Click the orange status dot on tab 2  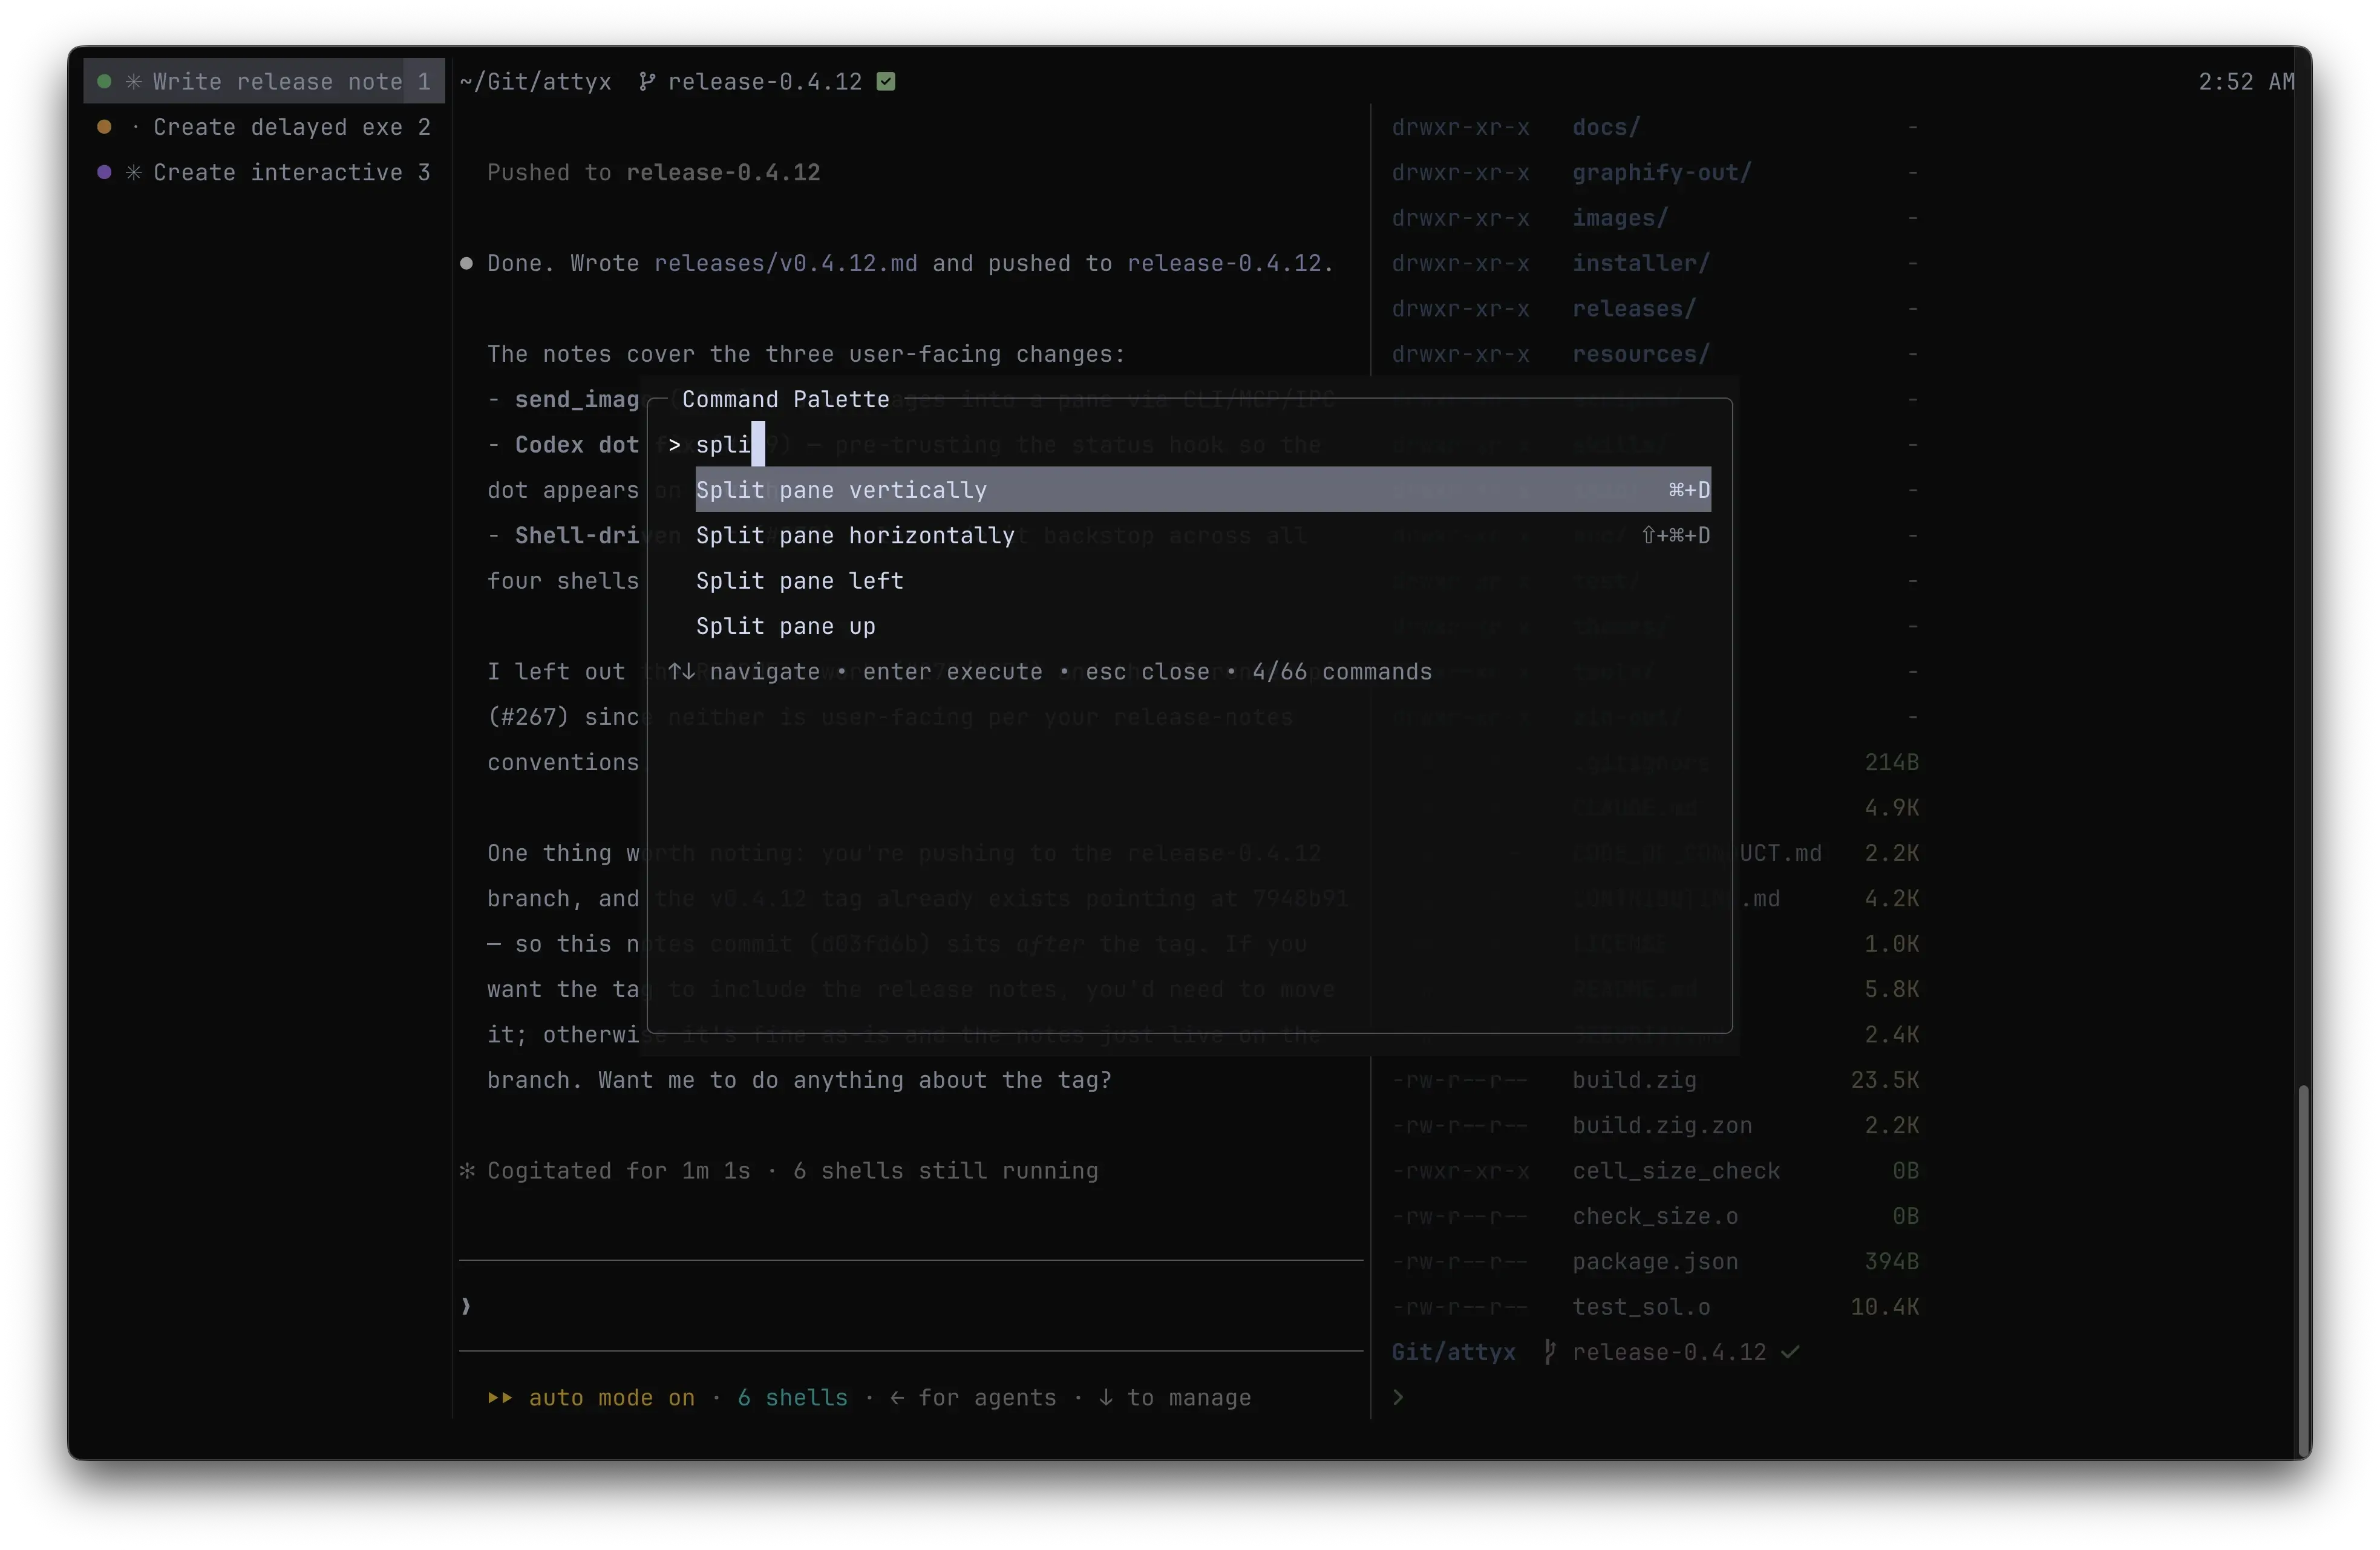click(x=104, y=127)
